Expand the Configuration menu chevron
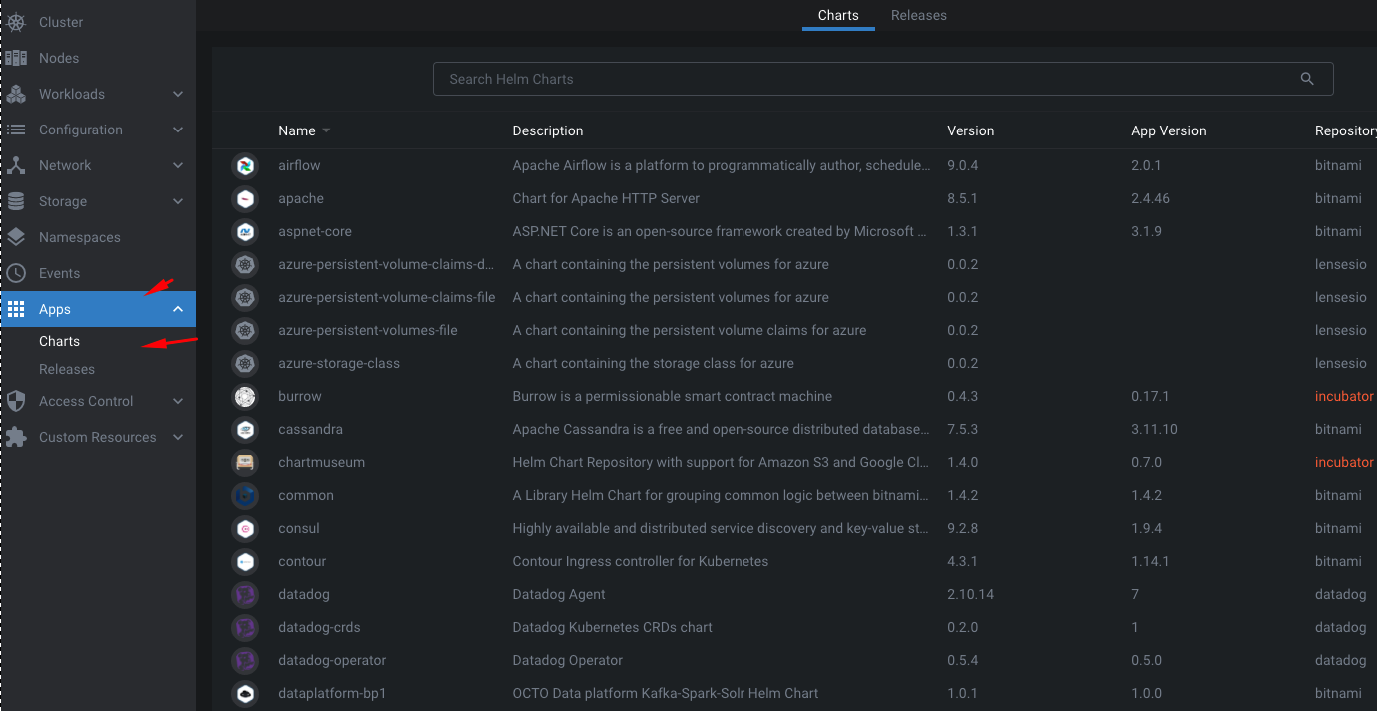The width and height of the screenshot is (1377, 711). [x=178, y=130]
